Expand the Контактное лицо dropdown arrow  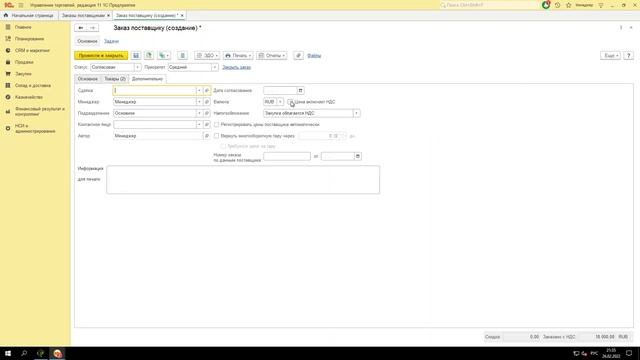click(199, 124)
